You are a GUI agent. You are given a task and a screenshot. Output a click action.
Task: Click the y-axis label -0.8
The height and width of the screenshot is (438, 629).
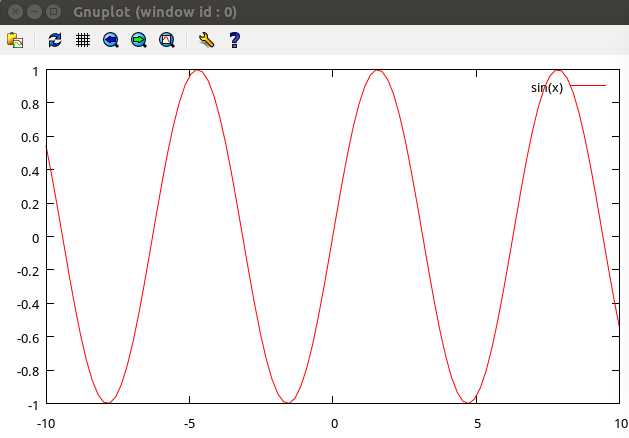click(28, 371)
